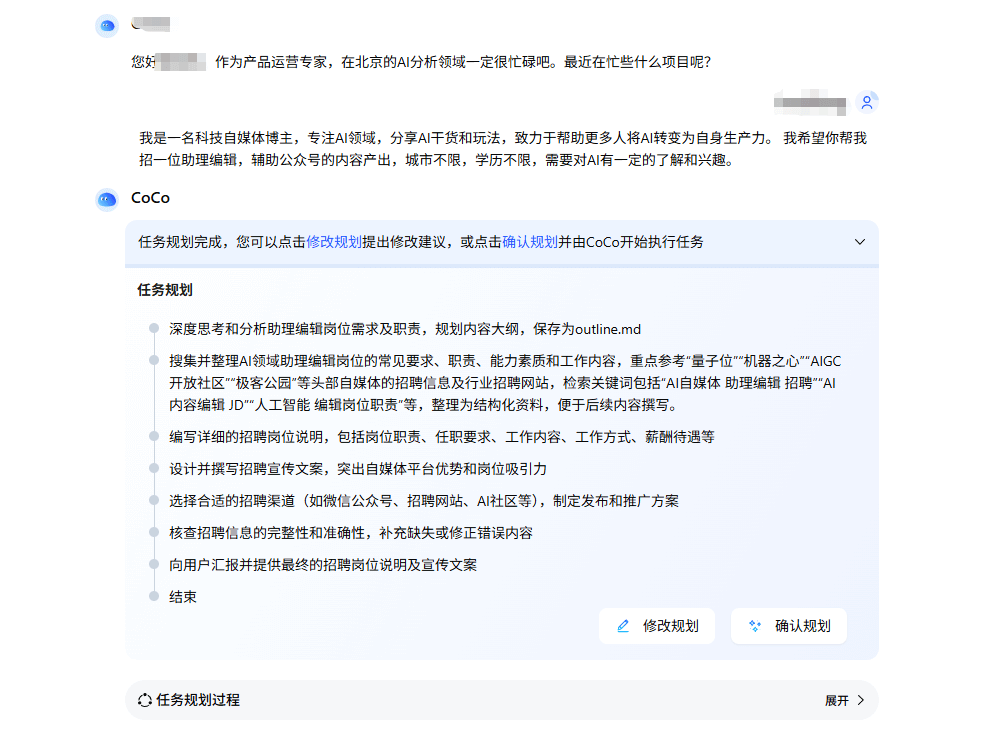
Task: Click the CoCo name label above the plan
Action: [150, 198]
